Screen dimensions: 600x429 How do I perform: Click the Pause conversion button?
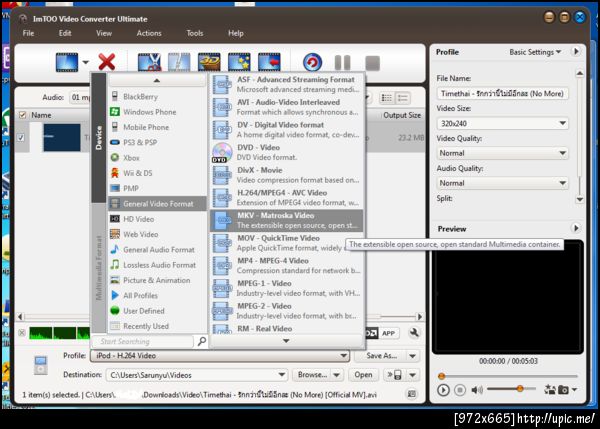(342, 63)
